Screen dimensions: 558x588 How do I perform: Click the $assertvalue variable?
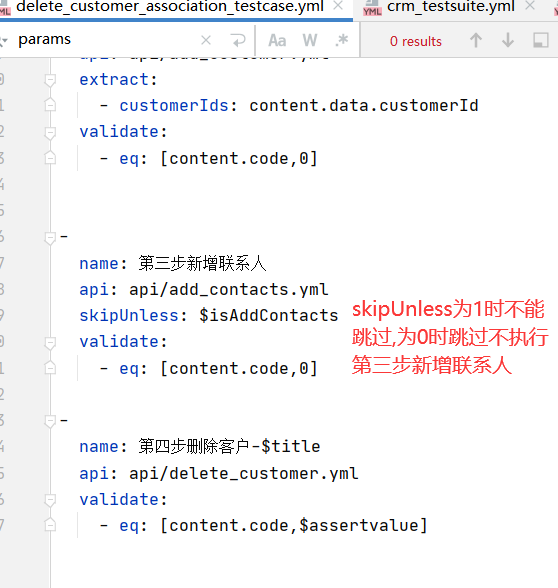tap(359, 525)
